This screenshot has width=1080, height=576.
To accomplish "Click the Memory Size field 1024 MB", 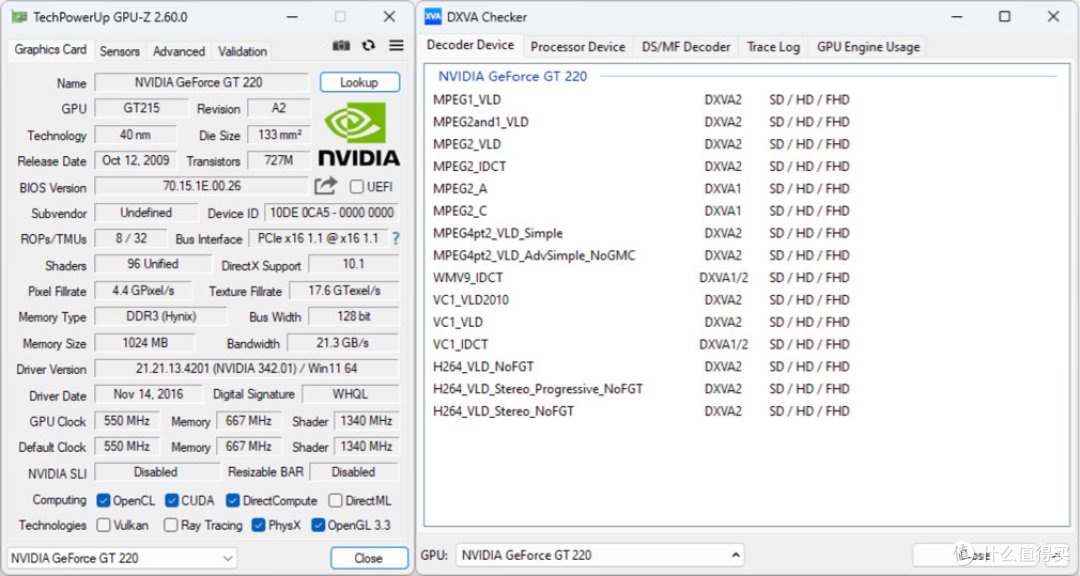I will pyautogui.click(x=145, y=343).
